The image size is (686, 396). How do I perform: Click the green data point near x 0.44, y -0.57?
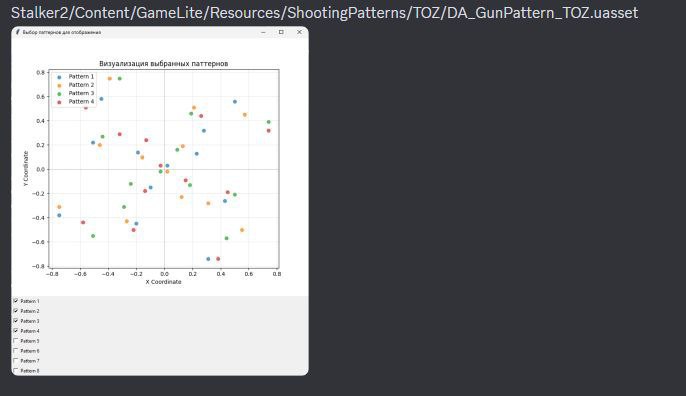point(226,238)
